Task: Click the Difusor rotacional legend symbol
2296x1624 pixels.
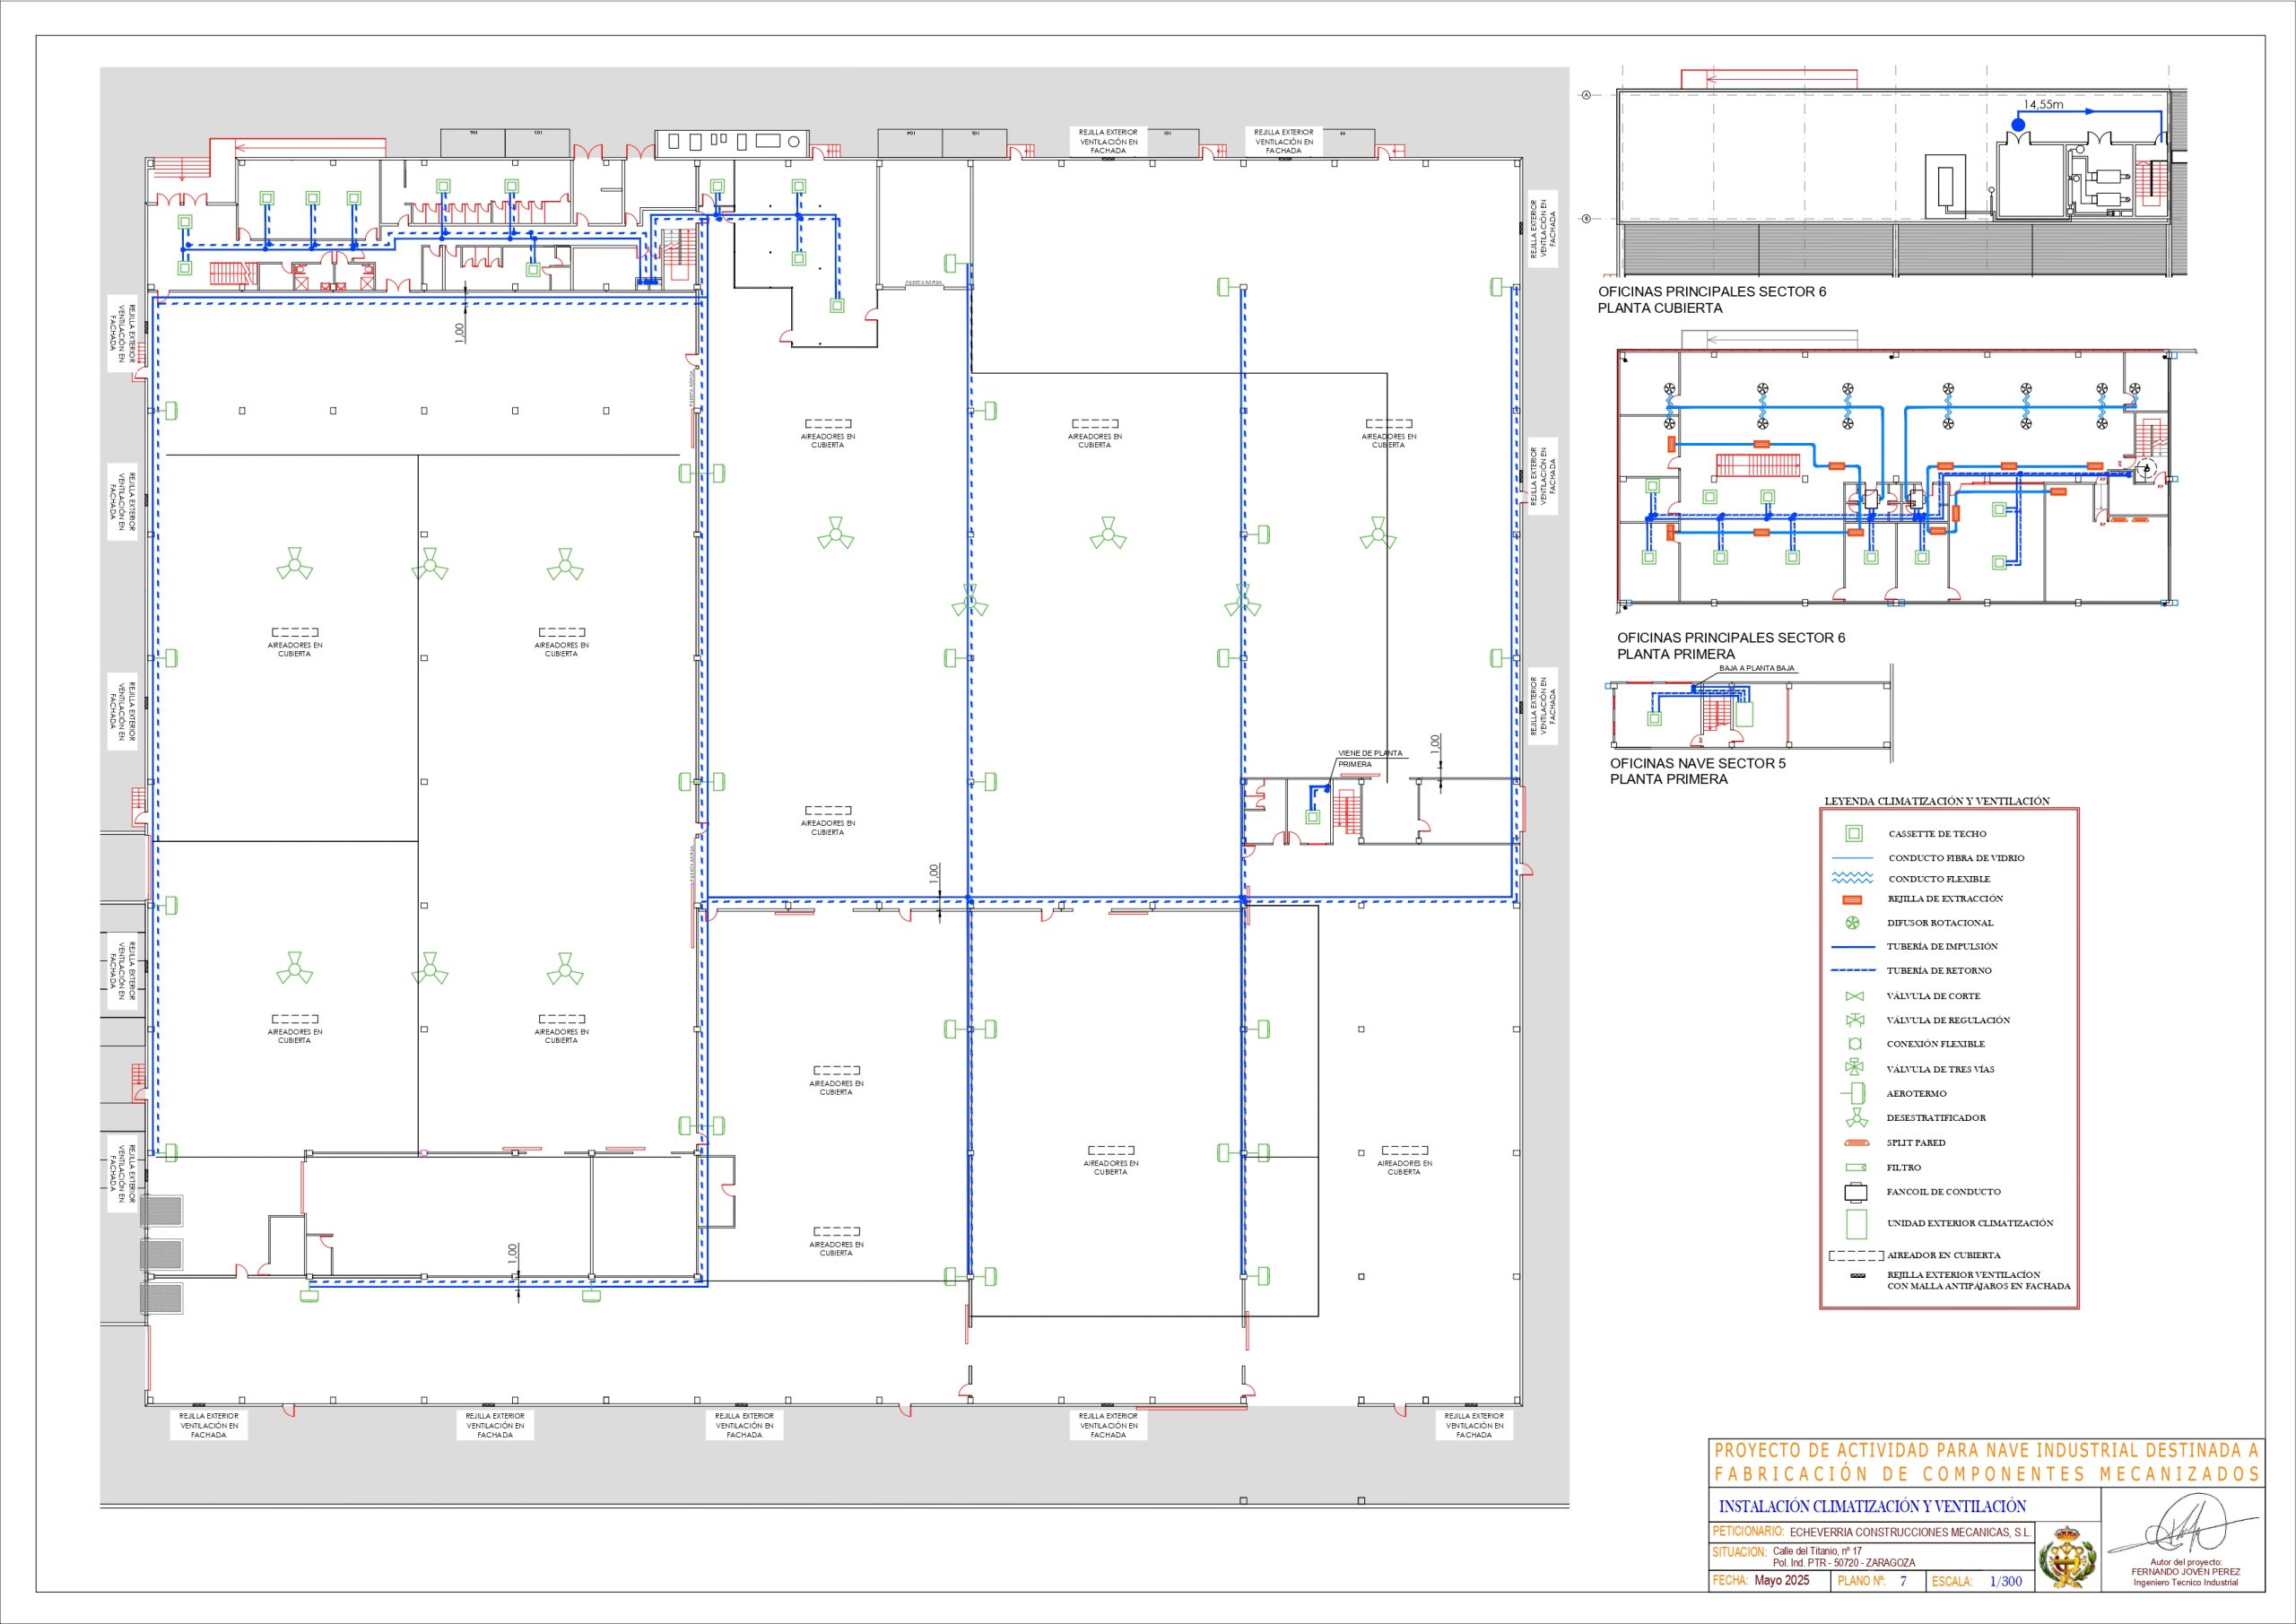Action: pos(1852,923)
